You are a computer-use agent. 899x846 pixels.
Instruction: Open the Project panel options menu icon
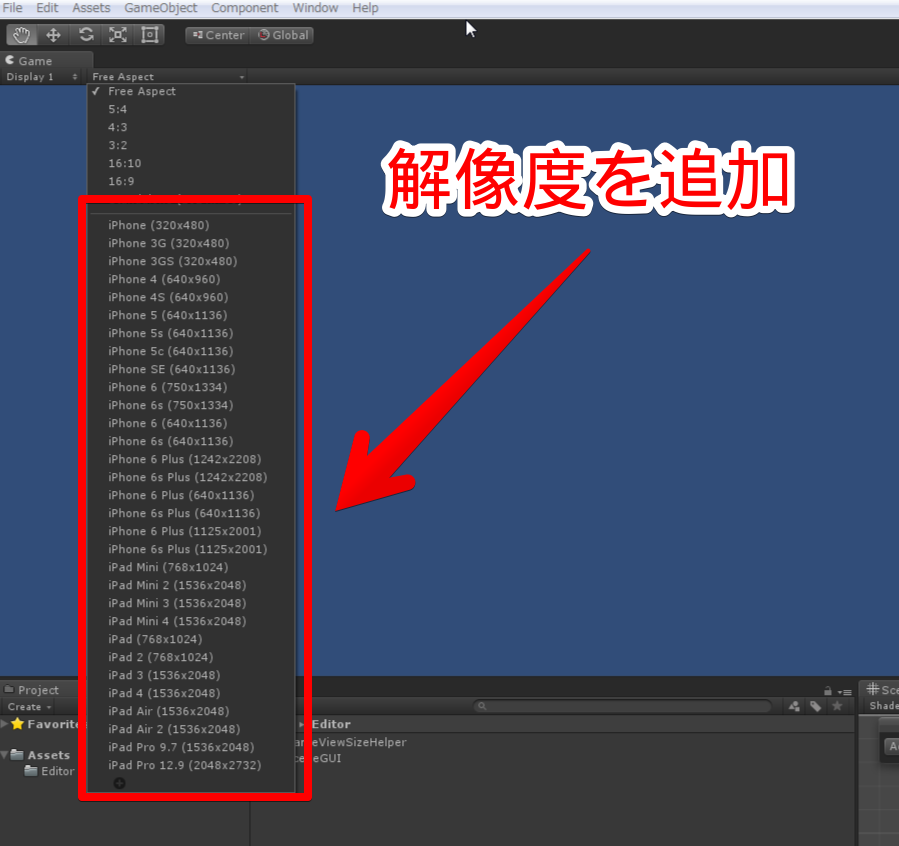(x=845, y=692)
